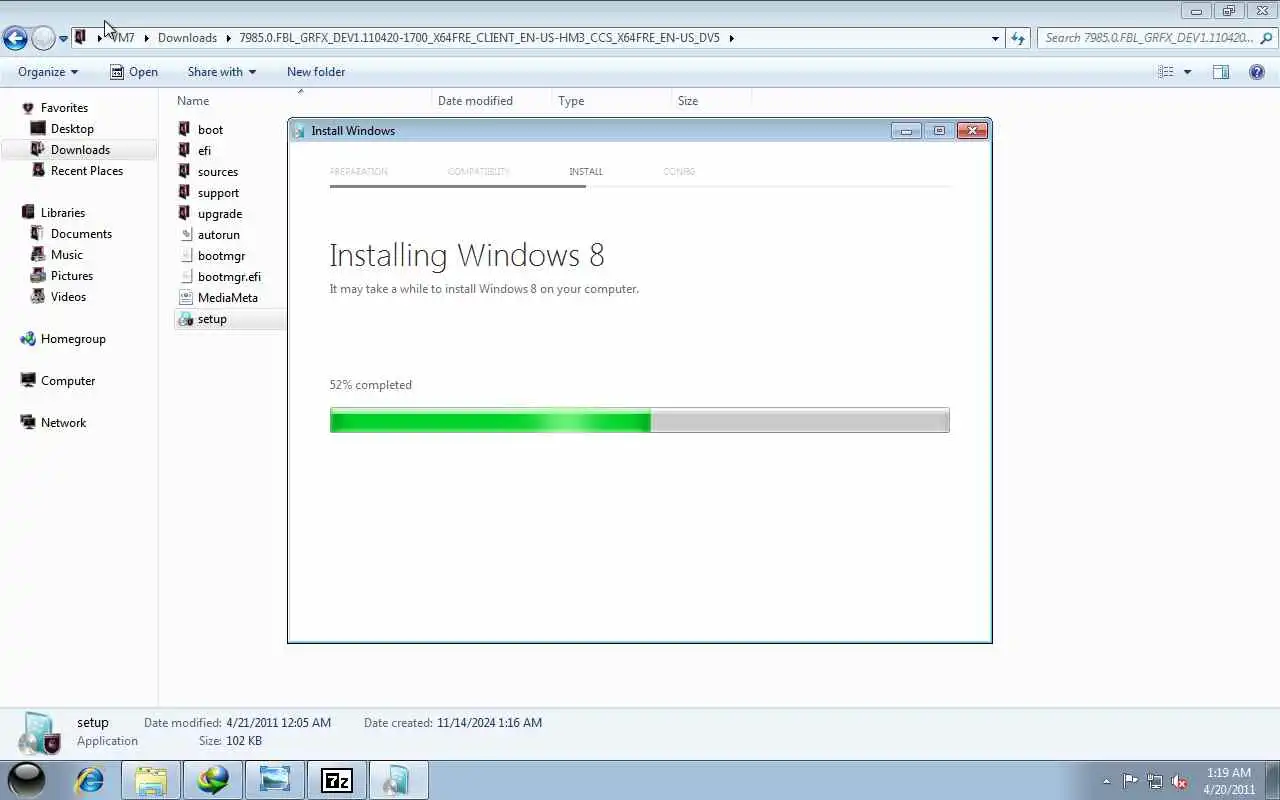Screen dimensions: 1280x800
Task: Select Recent Places under Favorites
Action: [87, 171]
